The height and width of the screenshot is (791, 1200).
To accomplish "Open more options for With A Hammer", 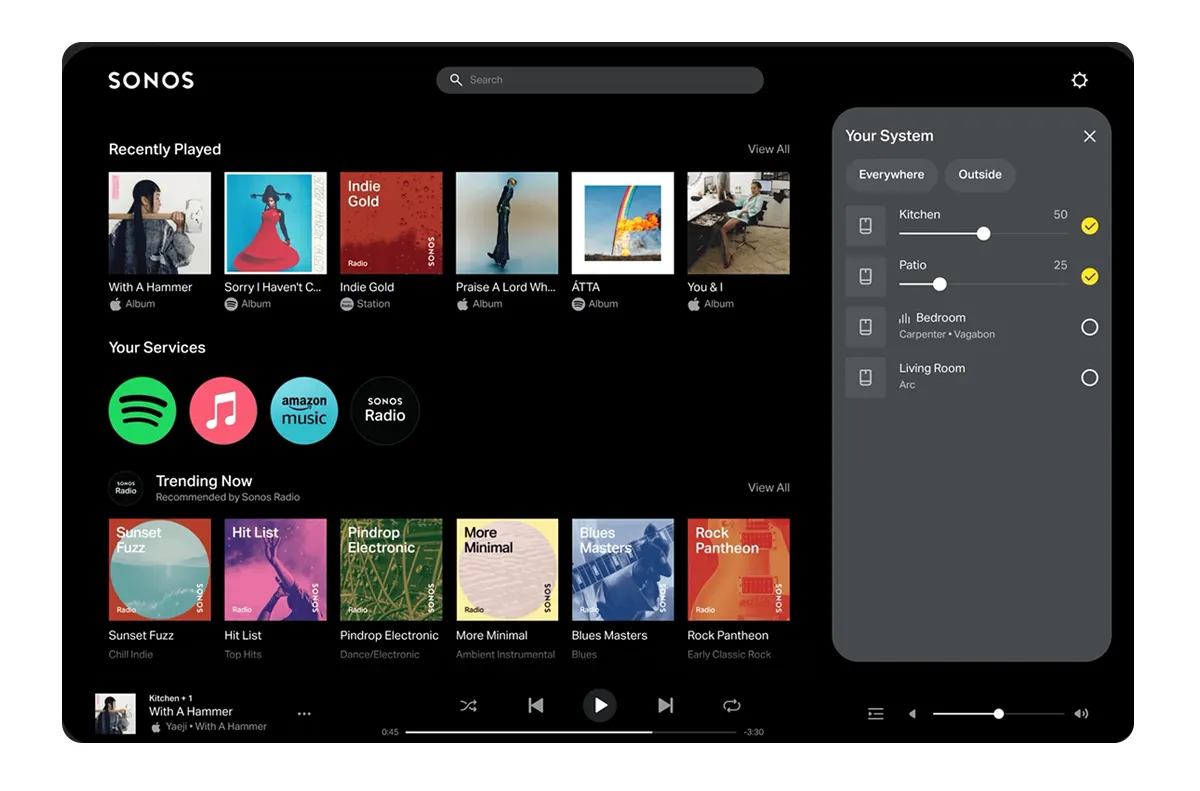I will pos(304,713).
